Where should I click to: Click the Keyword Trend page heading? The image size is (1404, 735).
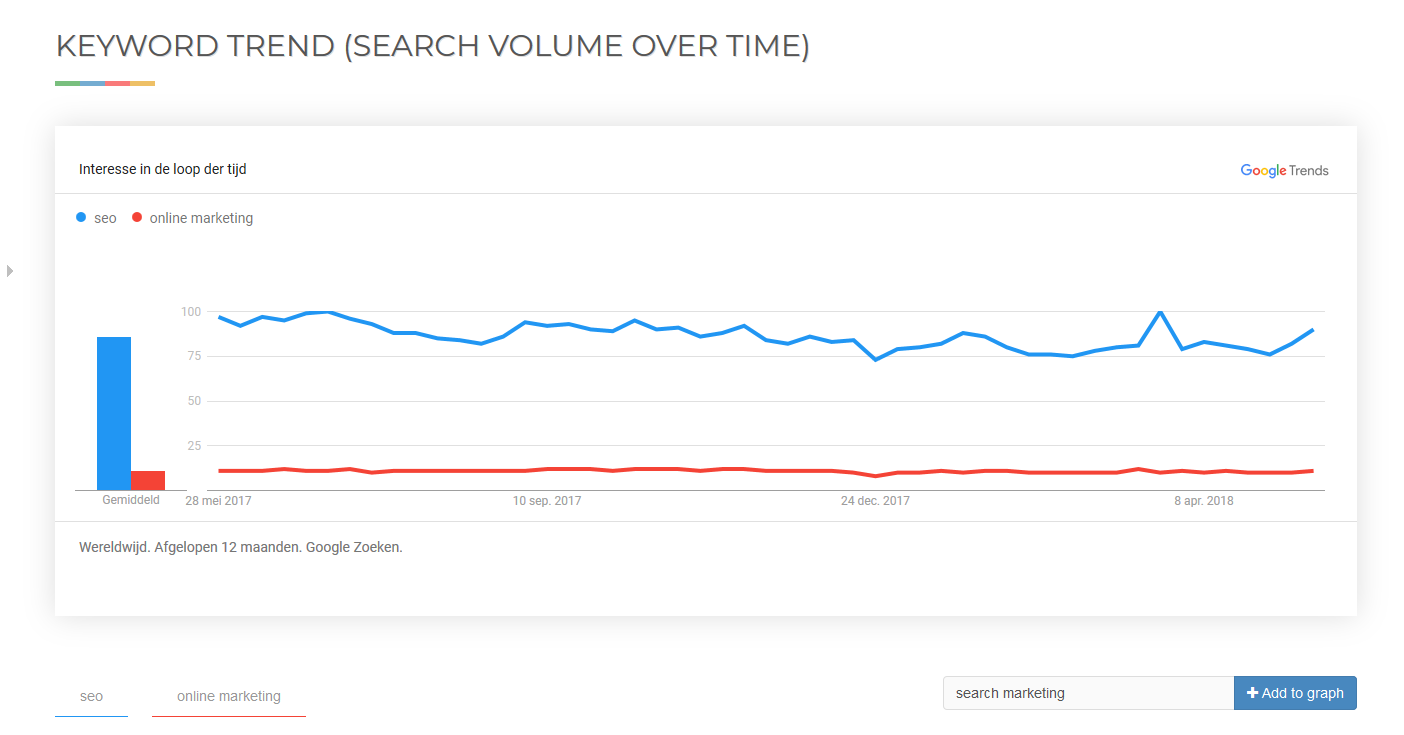pyautogui.click(x=432, y=46)
